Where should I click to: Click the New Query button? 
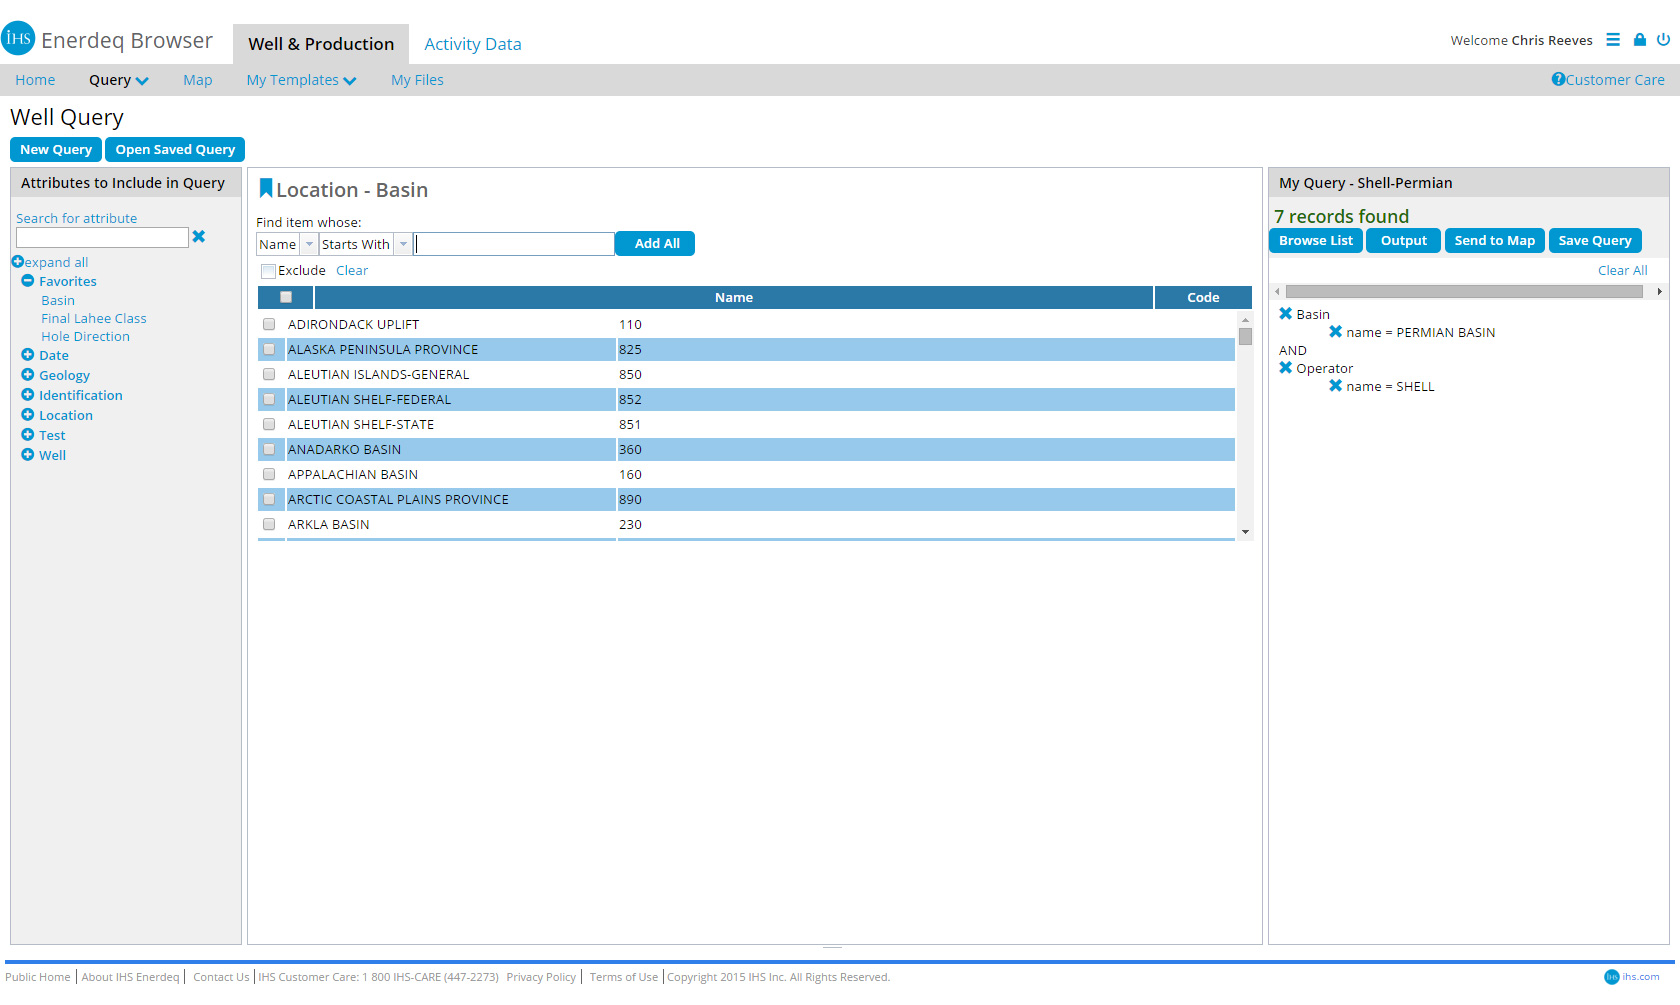click(x=56, y=149)
